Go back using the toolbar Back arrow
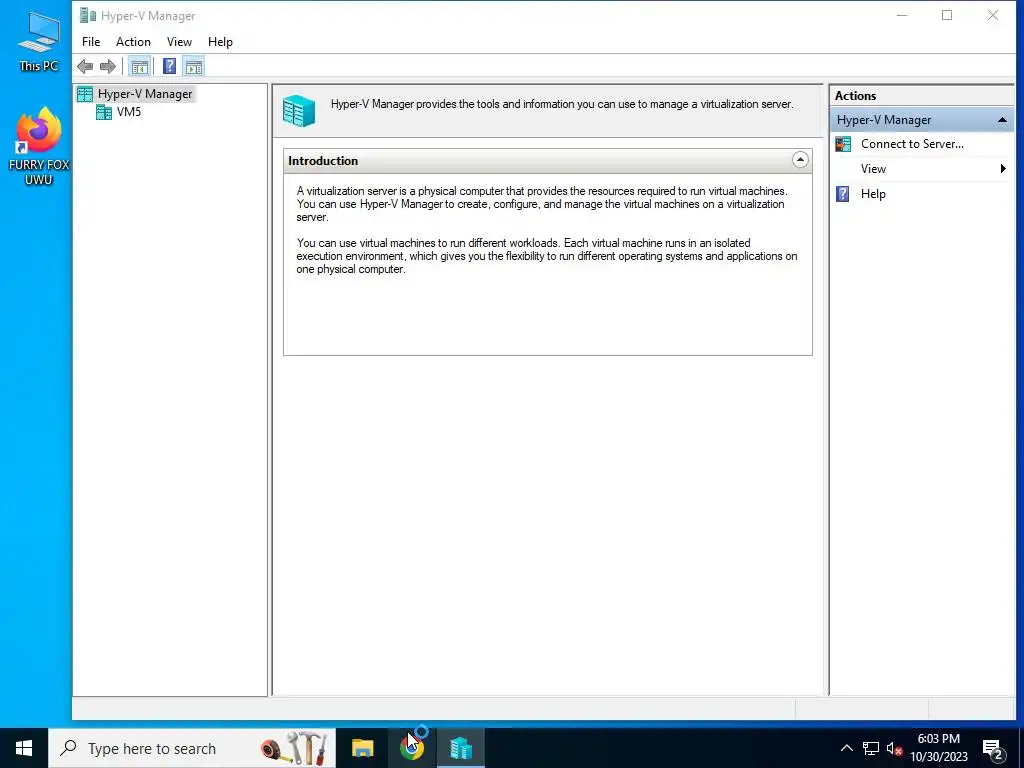The height and width of the screenshot is (768, 1024). point(85,66)
